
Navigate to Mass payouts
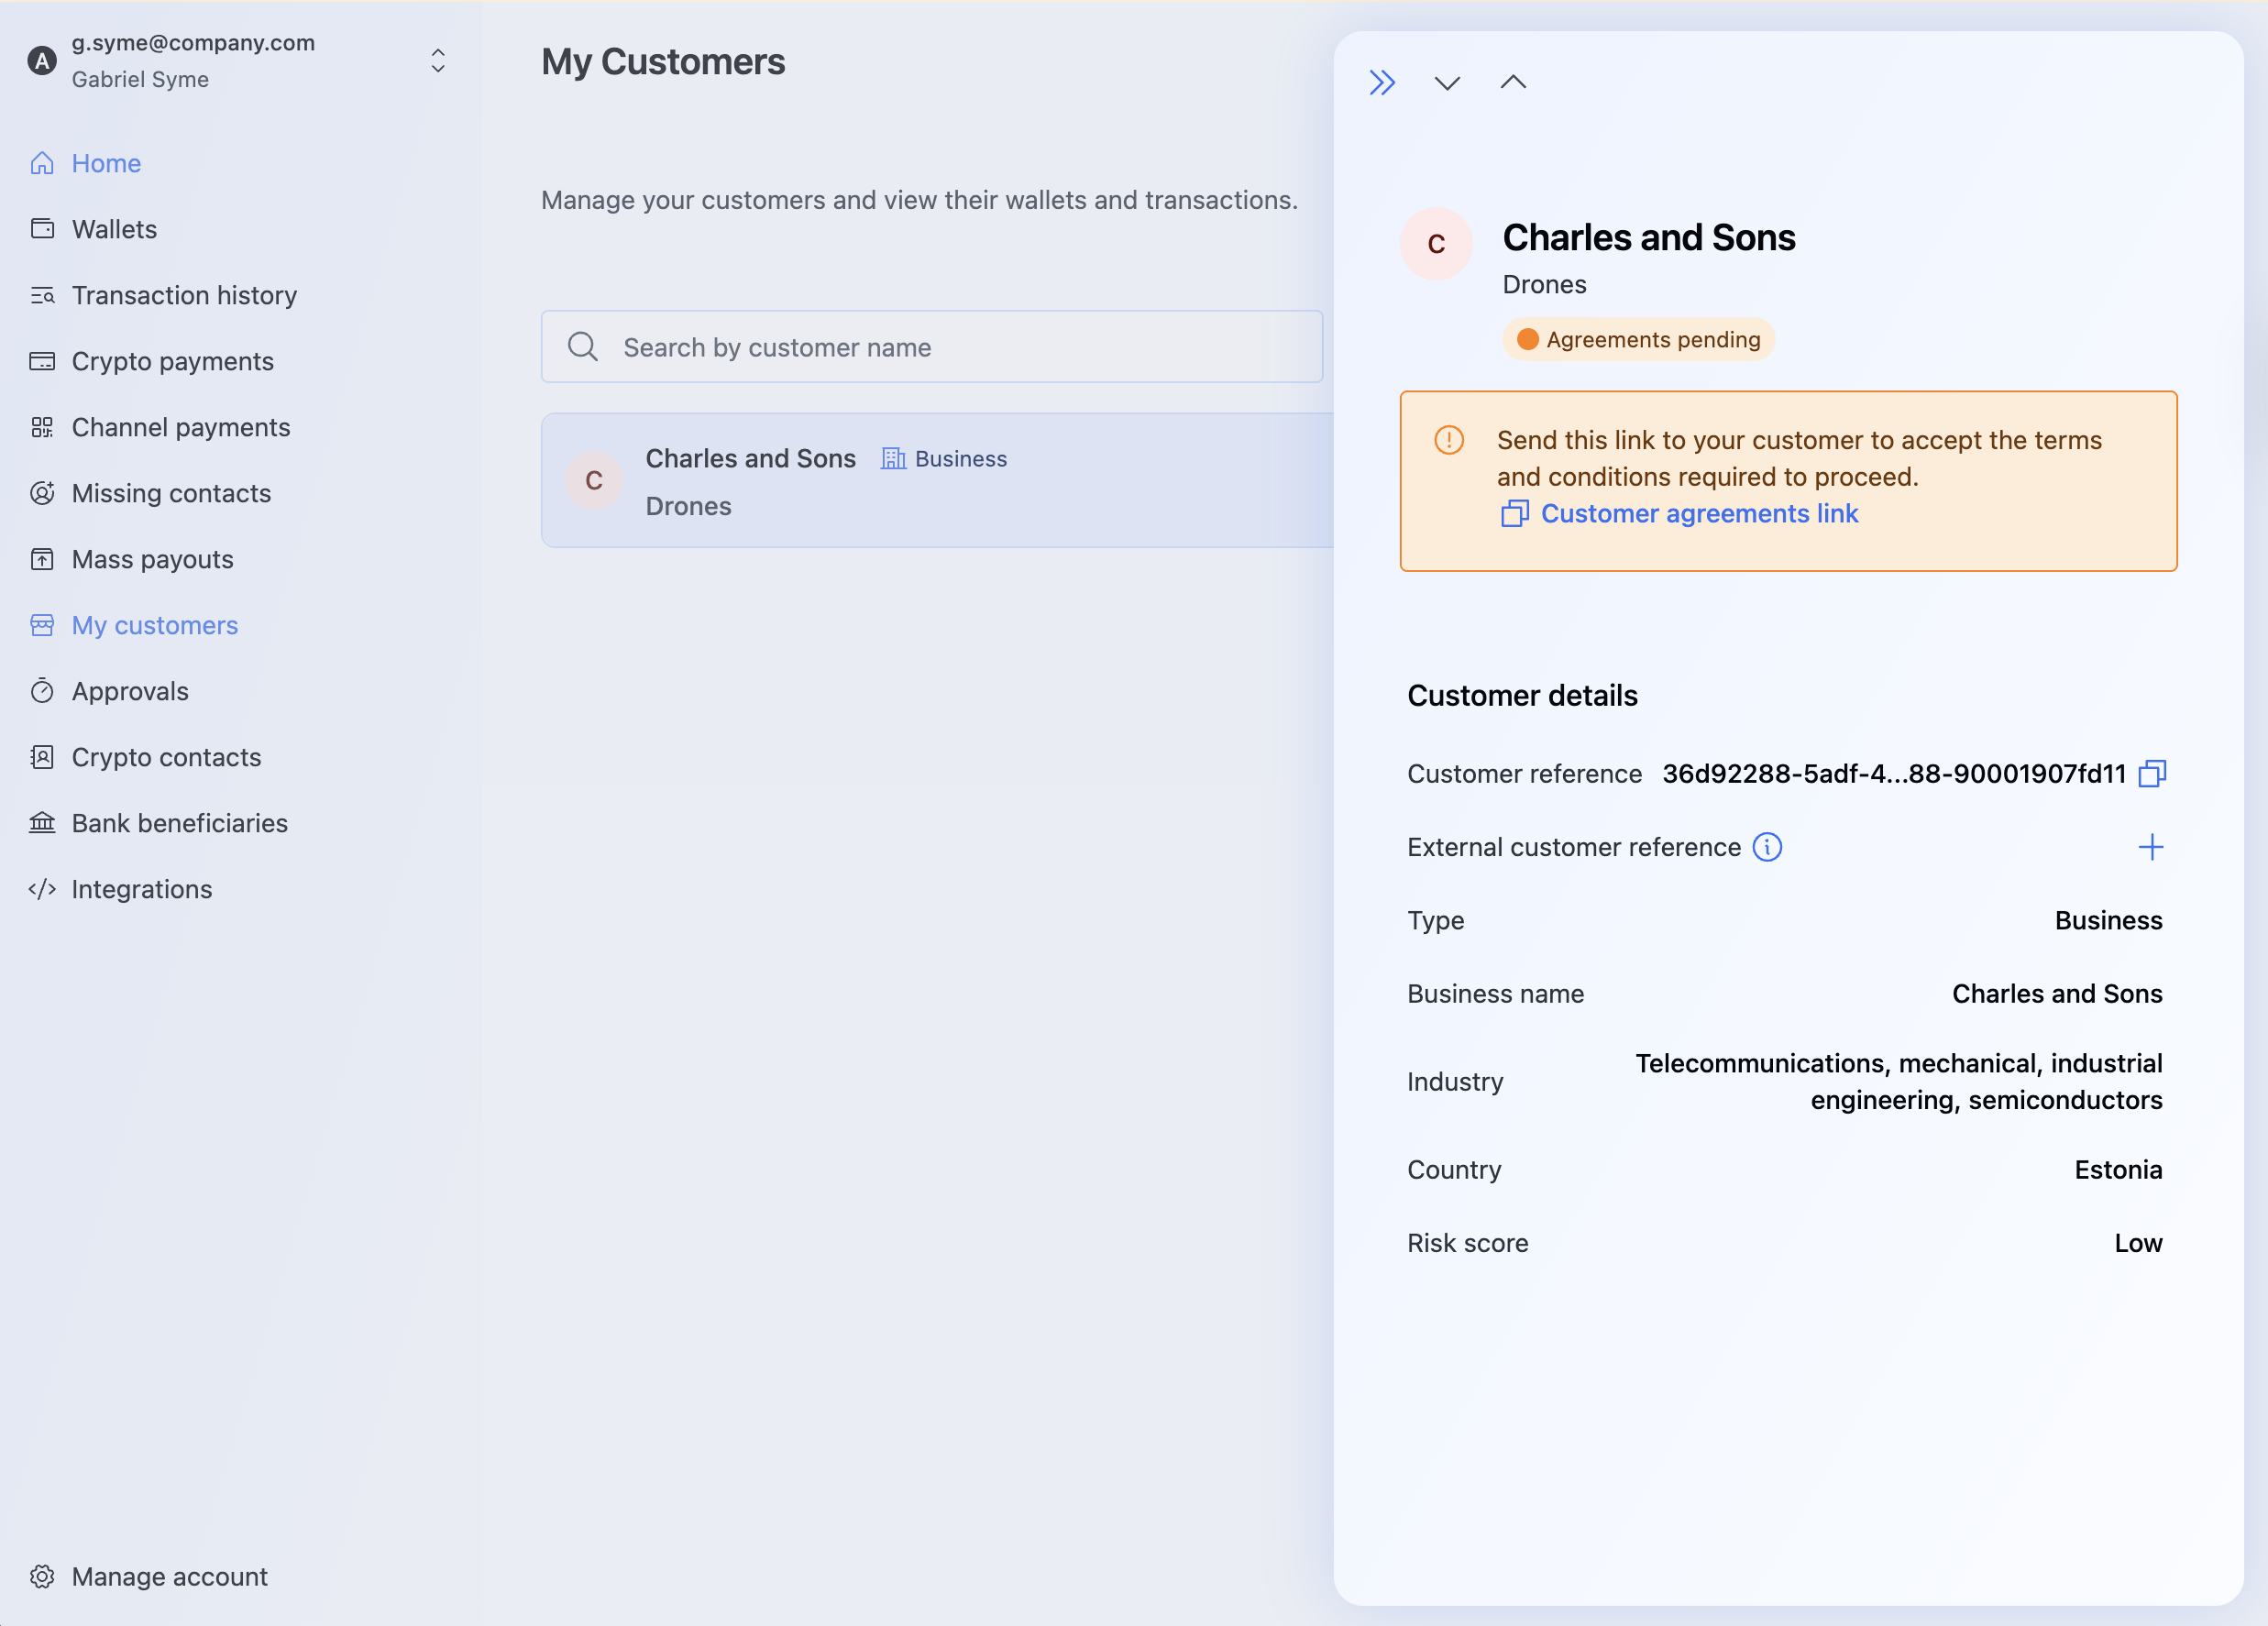[x=152, y=559]
